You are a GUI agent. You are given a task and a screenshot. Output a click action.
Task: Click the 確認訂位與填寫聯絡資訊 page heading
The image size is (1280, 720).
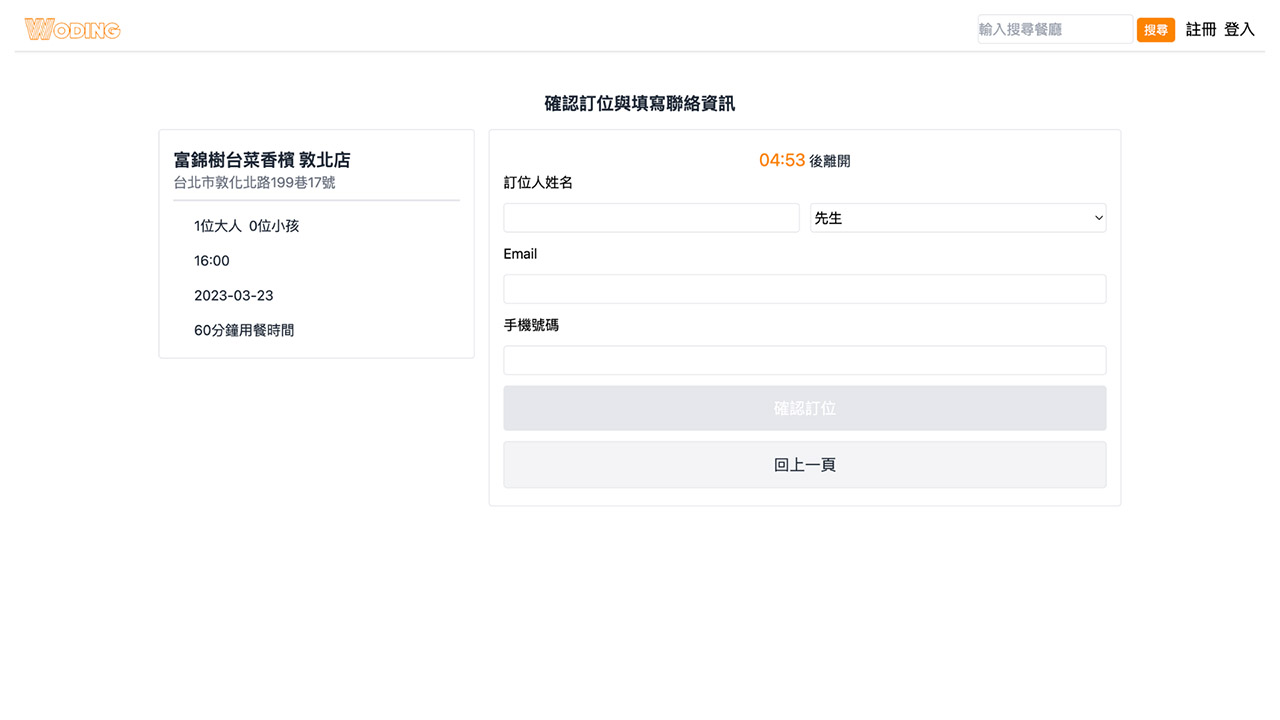(639, 103)
